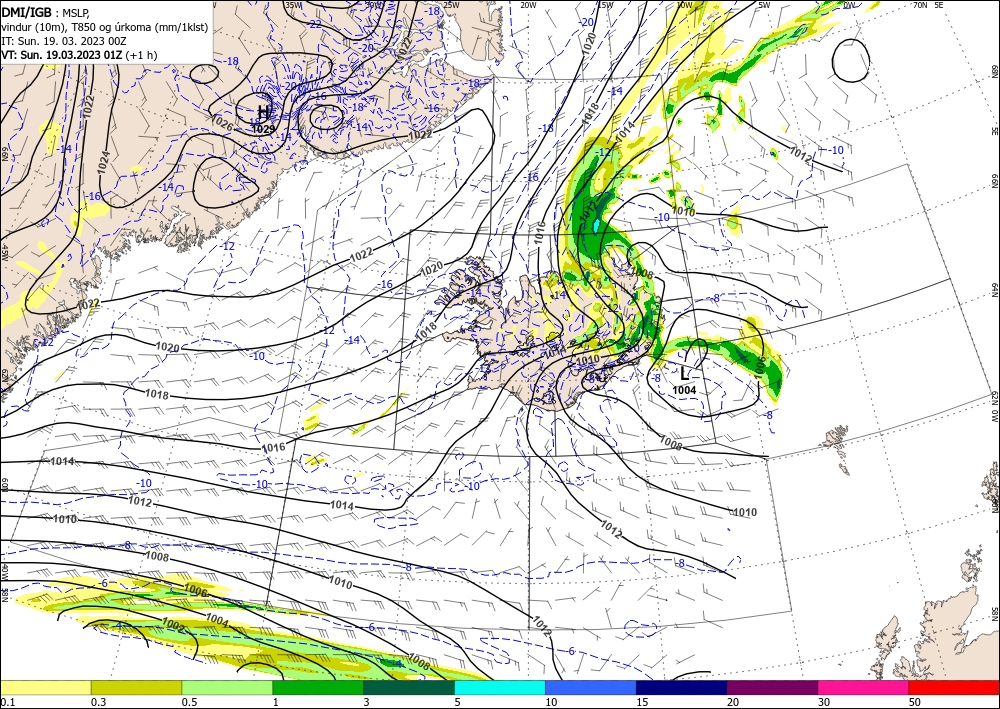Click the 1024 isobar label
The image size is (1000, 709).
(x=104, y=162)
